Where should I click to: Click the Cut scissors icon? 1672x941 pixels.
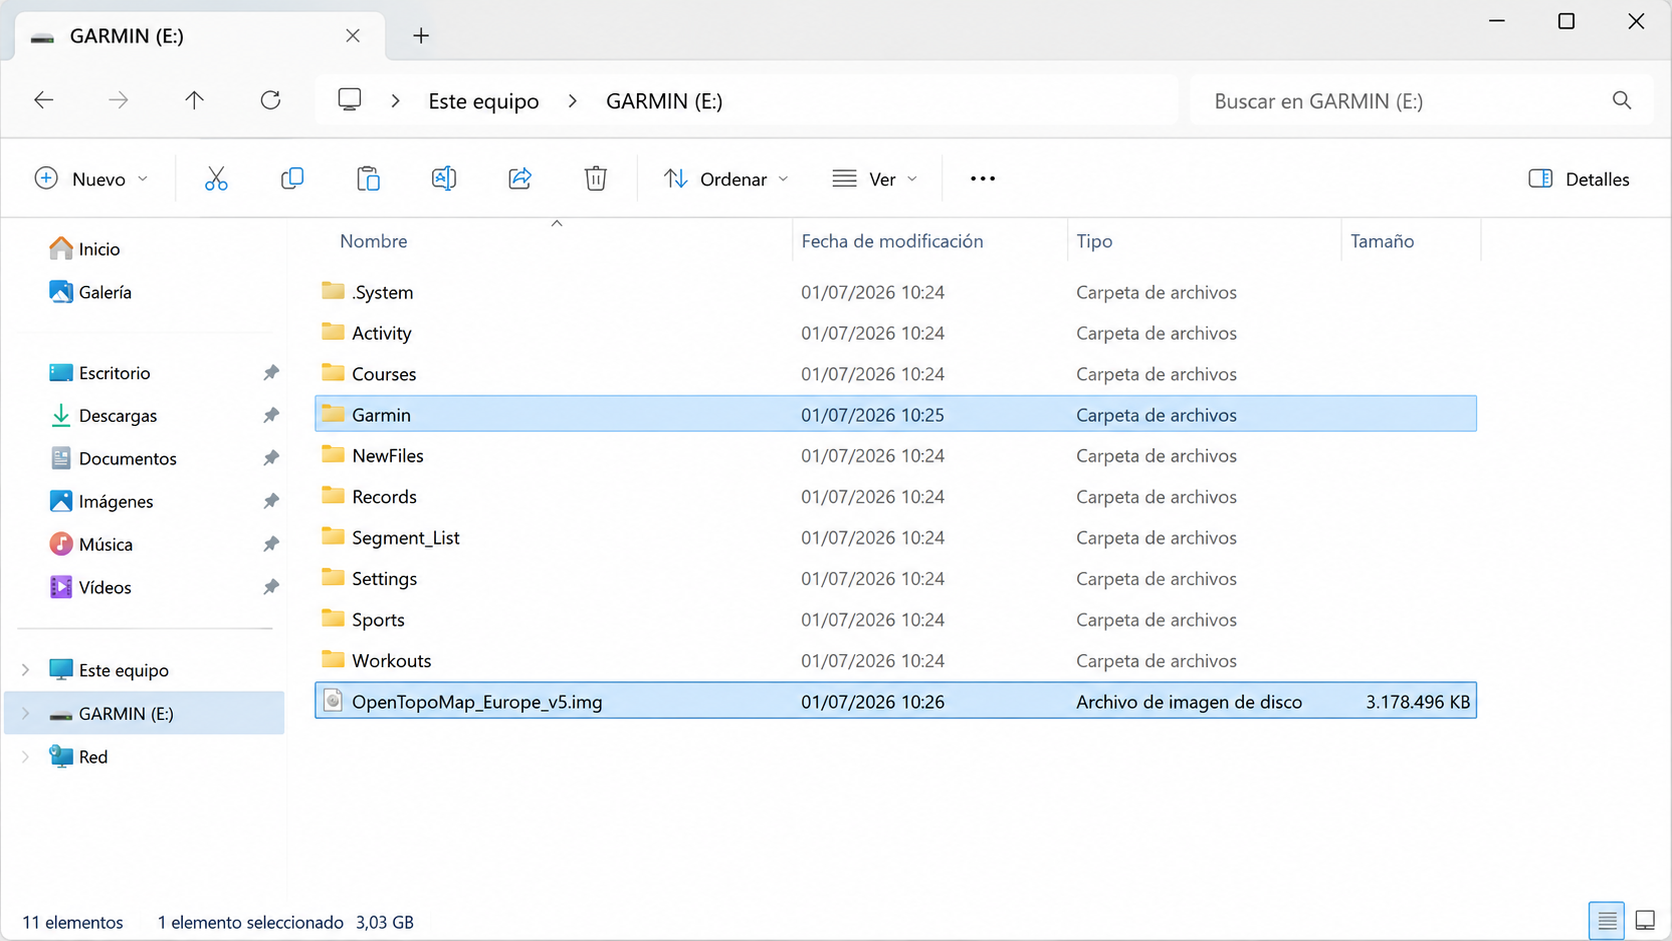(216, 179)
